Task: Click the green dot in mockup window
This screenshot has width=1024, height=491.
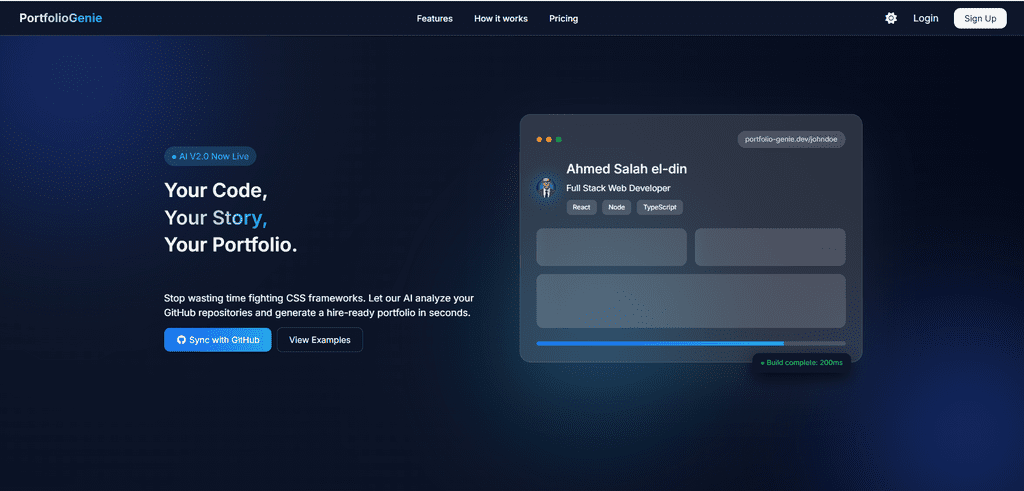Action: (x=559, y=139)
